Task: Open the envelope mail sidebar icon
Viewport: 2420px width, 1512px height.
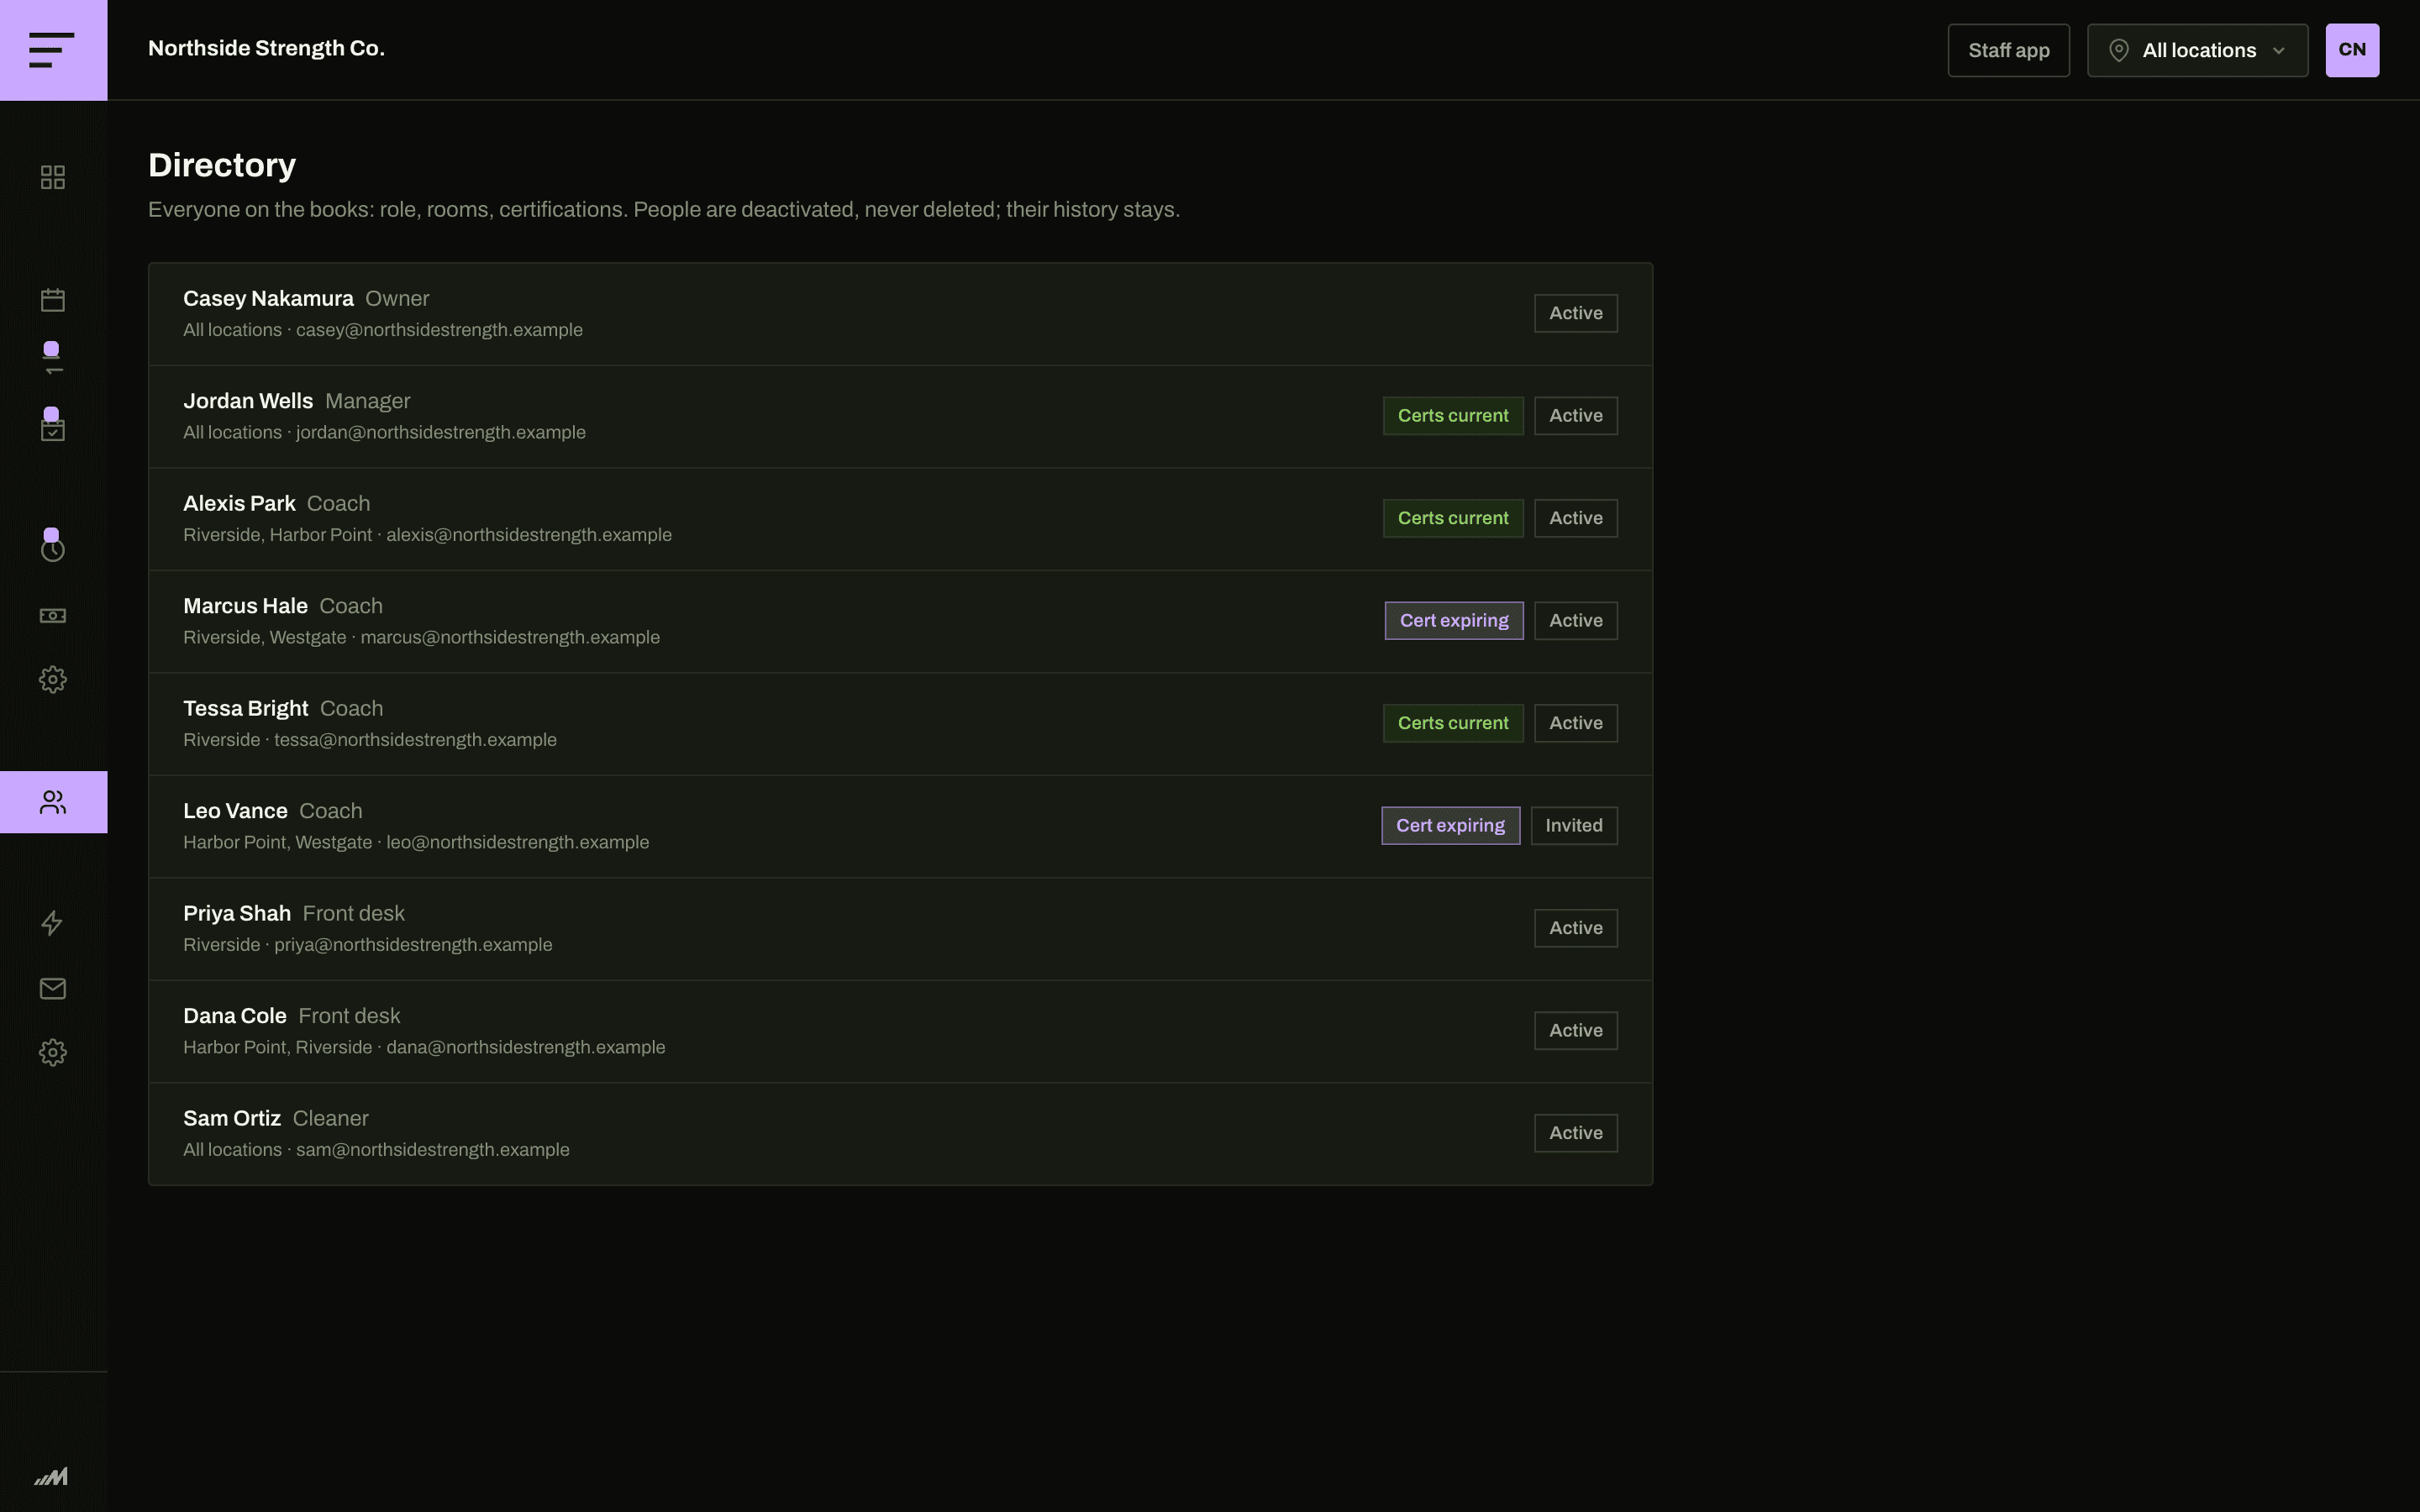Action: [53, 988]
